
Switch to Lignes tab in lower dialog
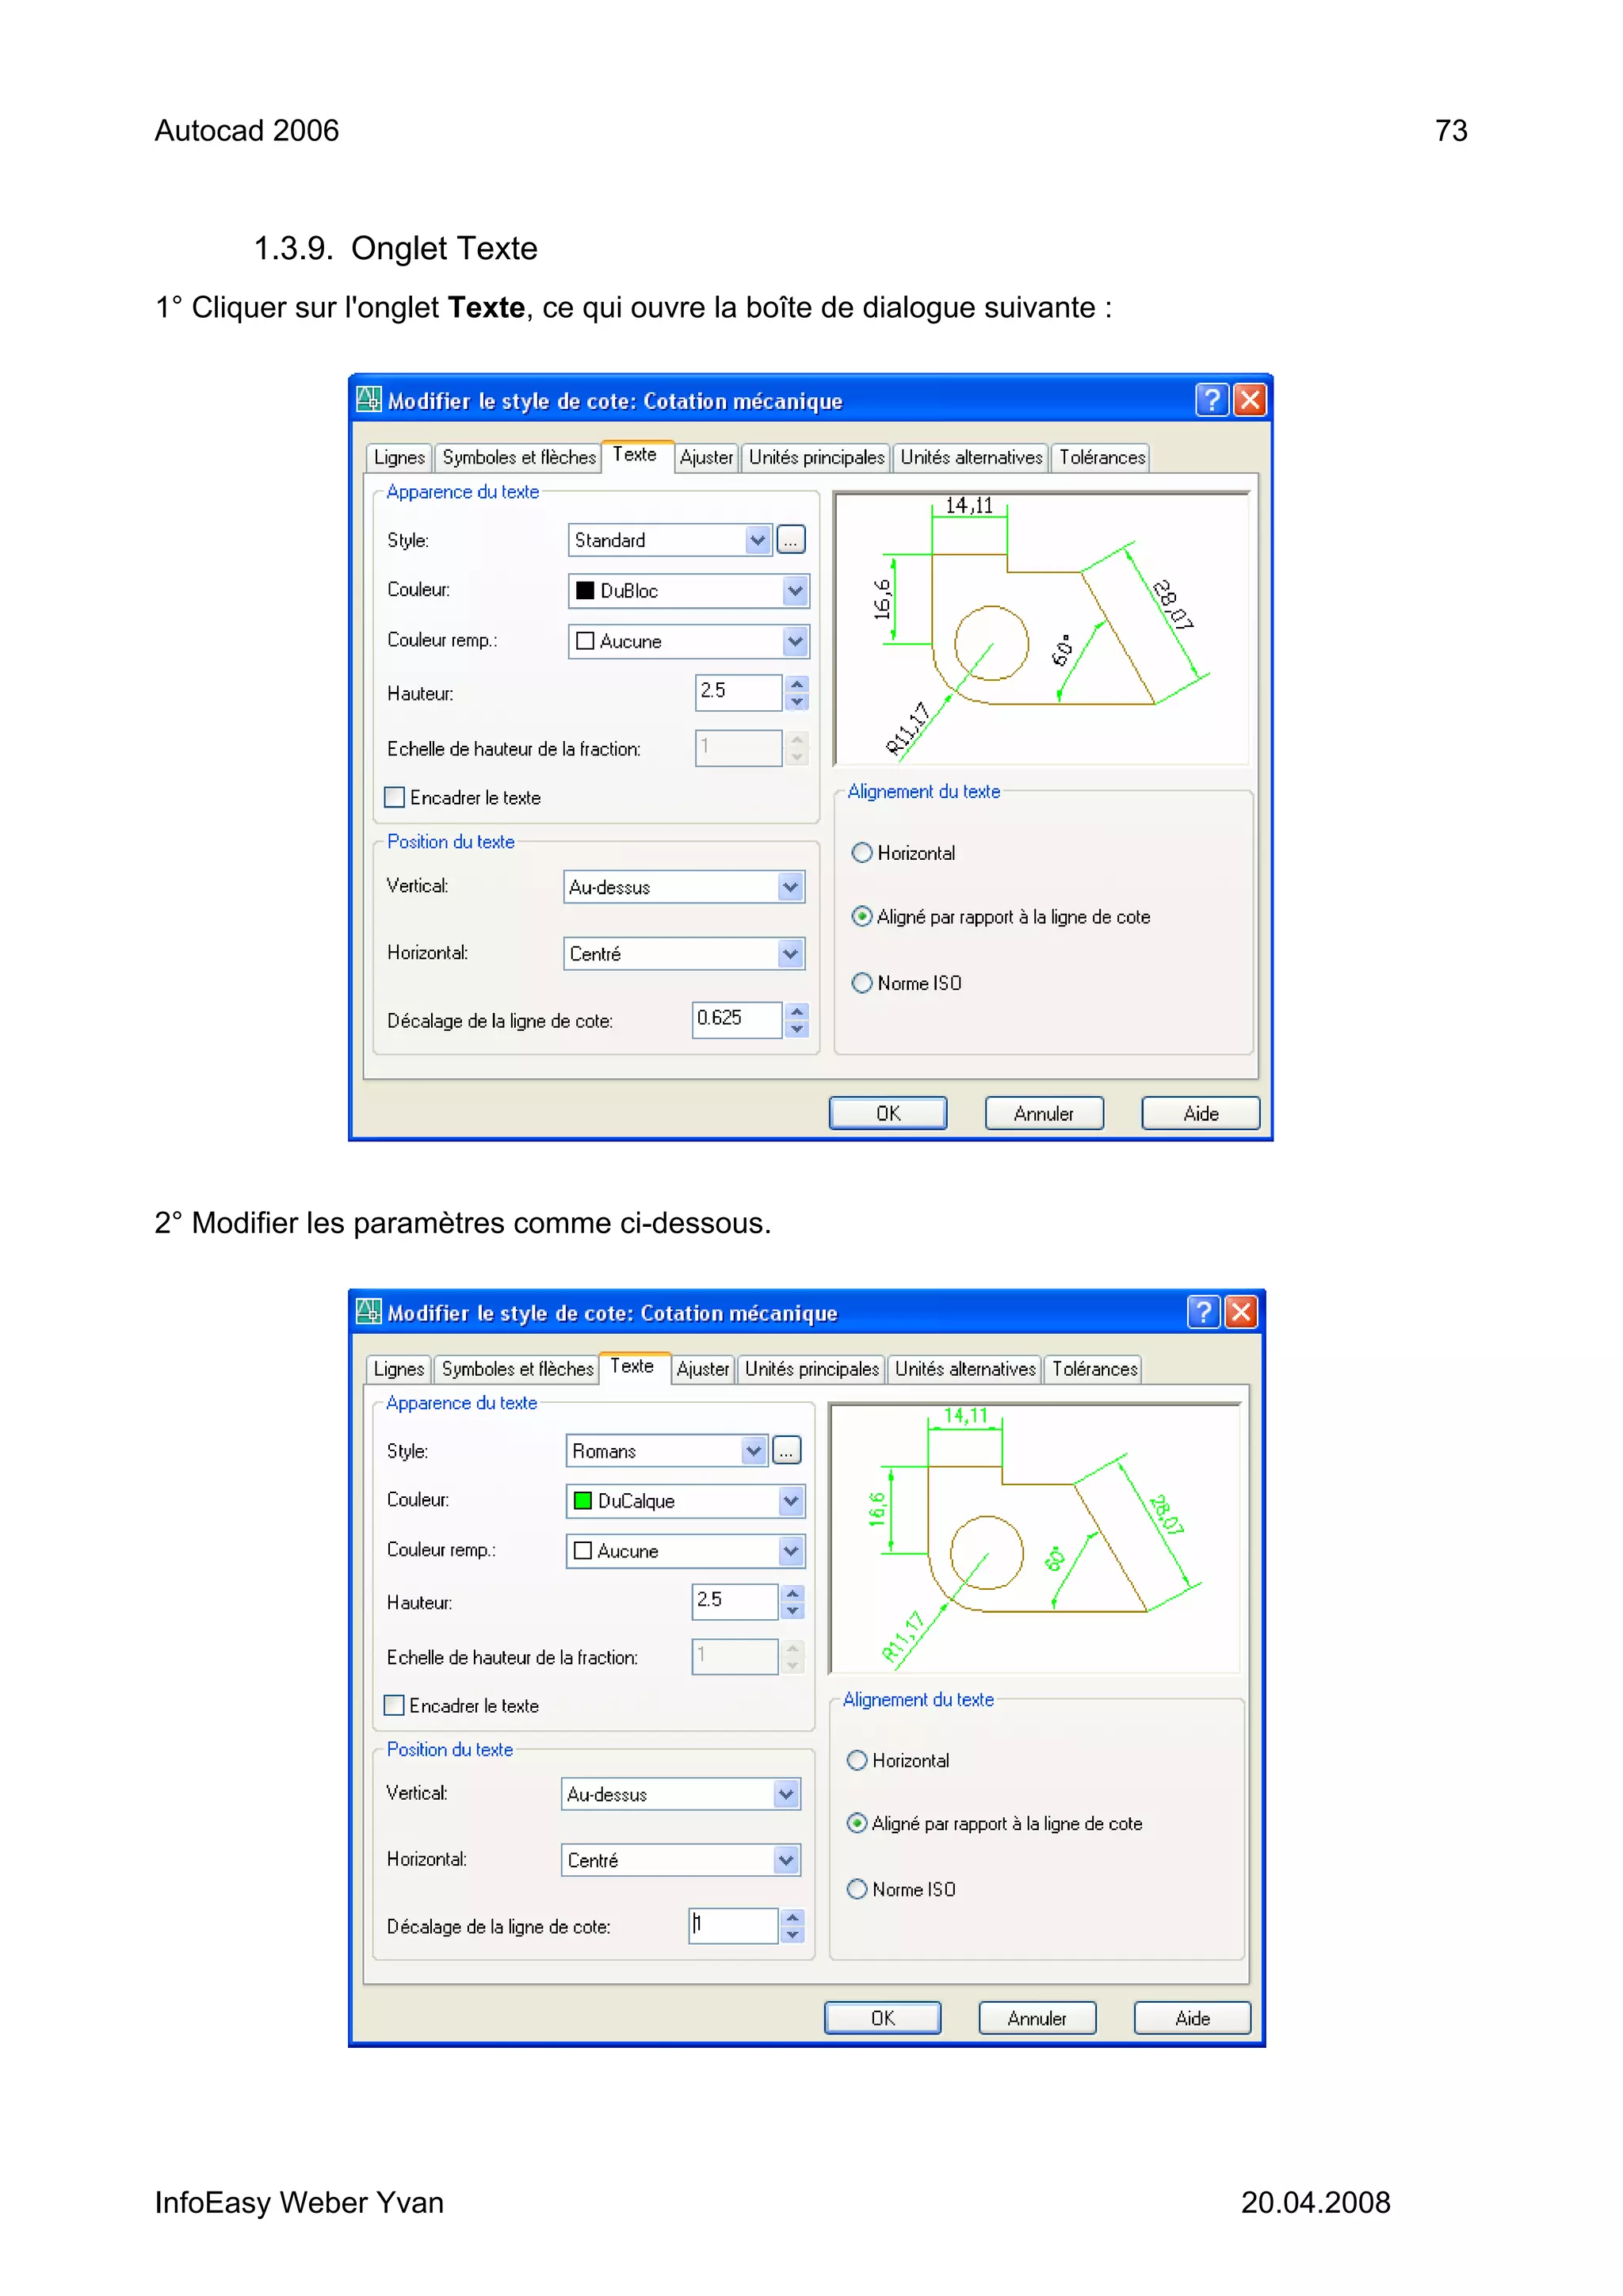tap(398, 1369)
